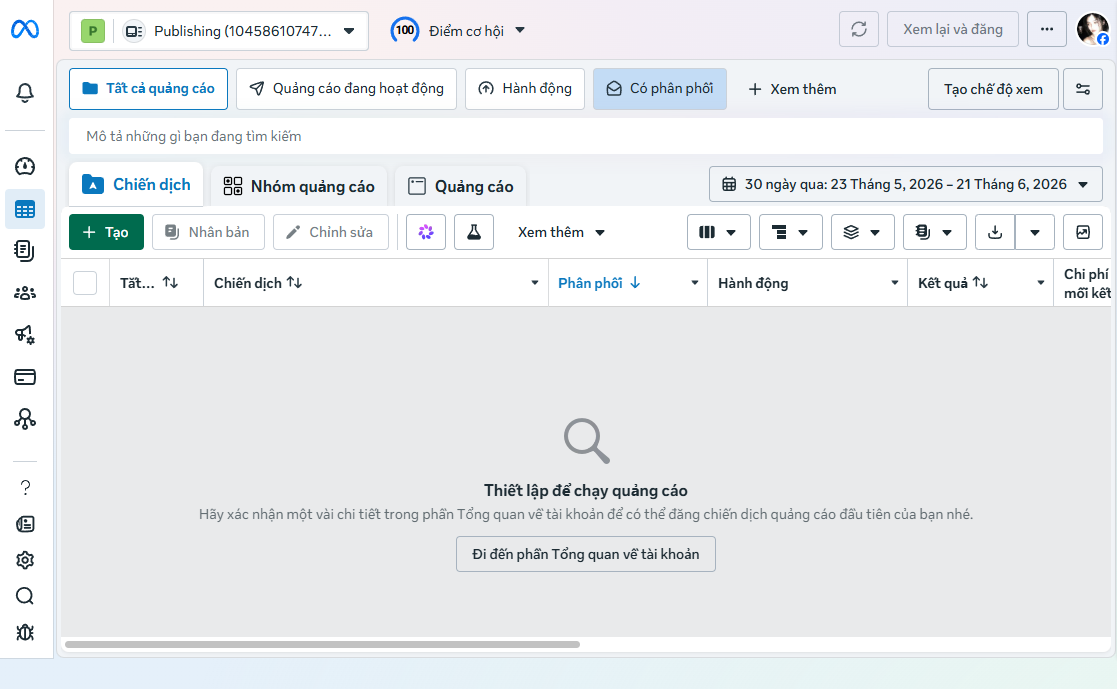Open Account overview gauge icon in sidebar

pos(25,166)
